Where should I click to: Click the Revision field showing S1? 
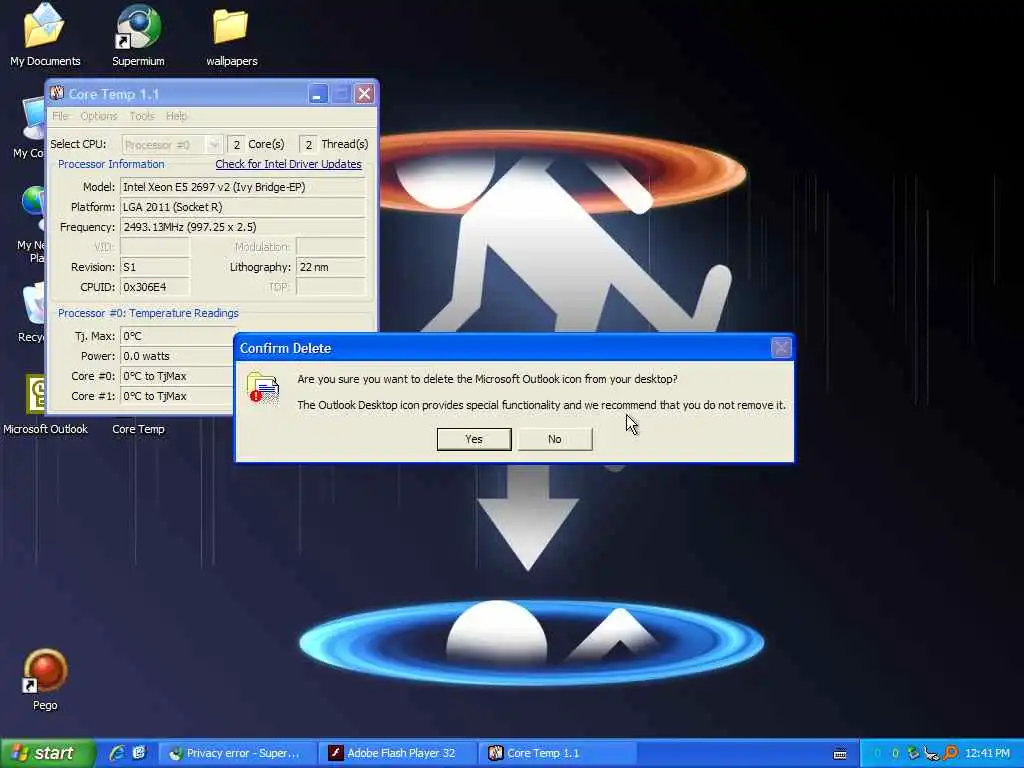pos(155,267)
